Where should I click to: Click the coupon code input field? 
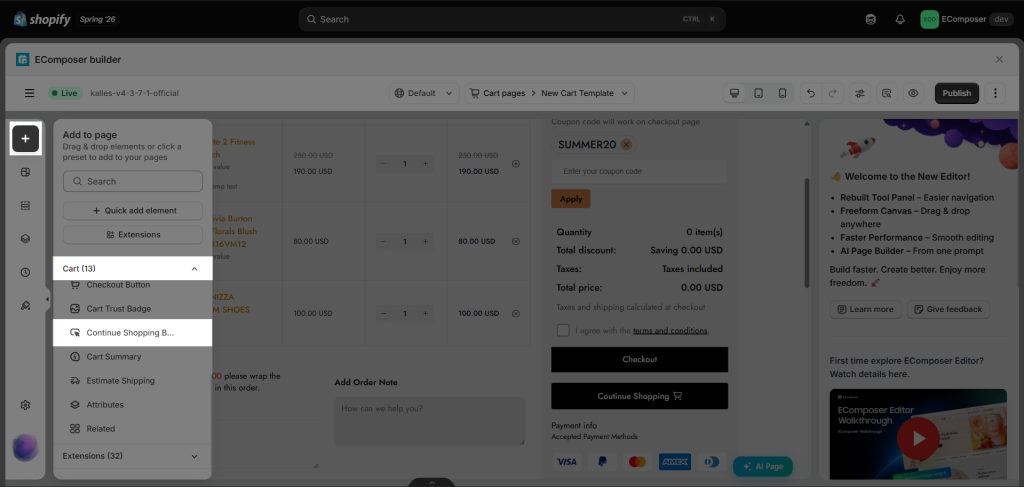click(x=639, y=172)
